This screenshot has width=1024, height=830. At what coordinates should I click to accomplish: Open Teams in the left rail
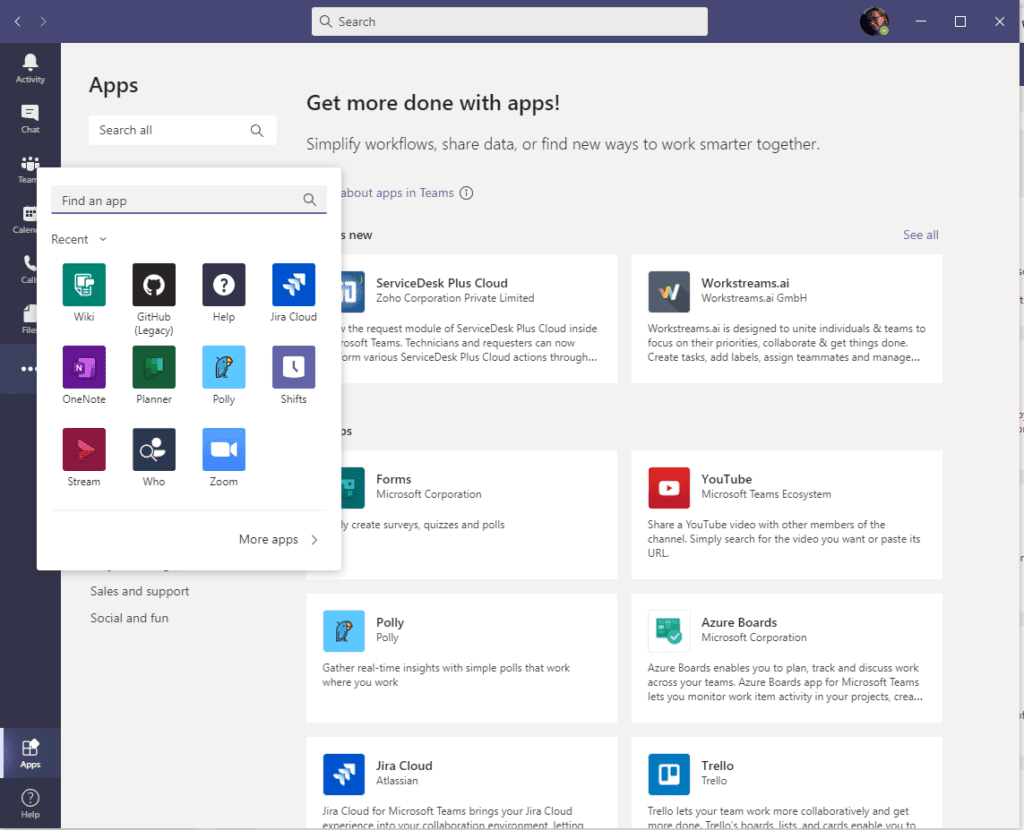coord(30,168)
